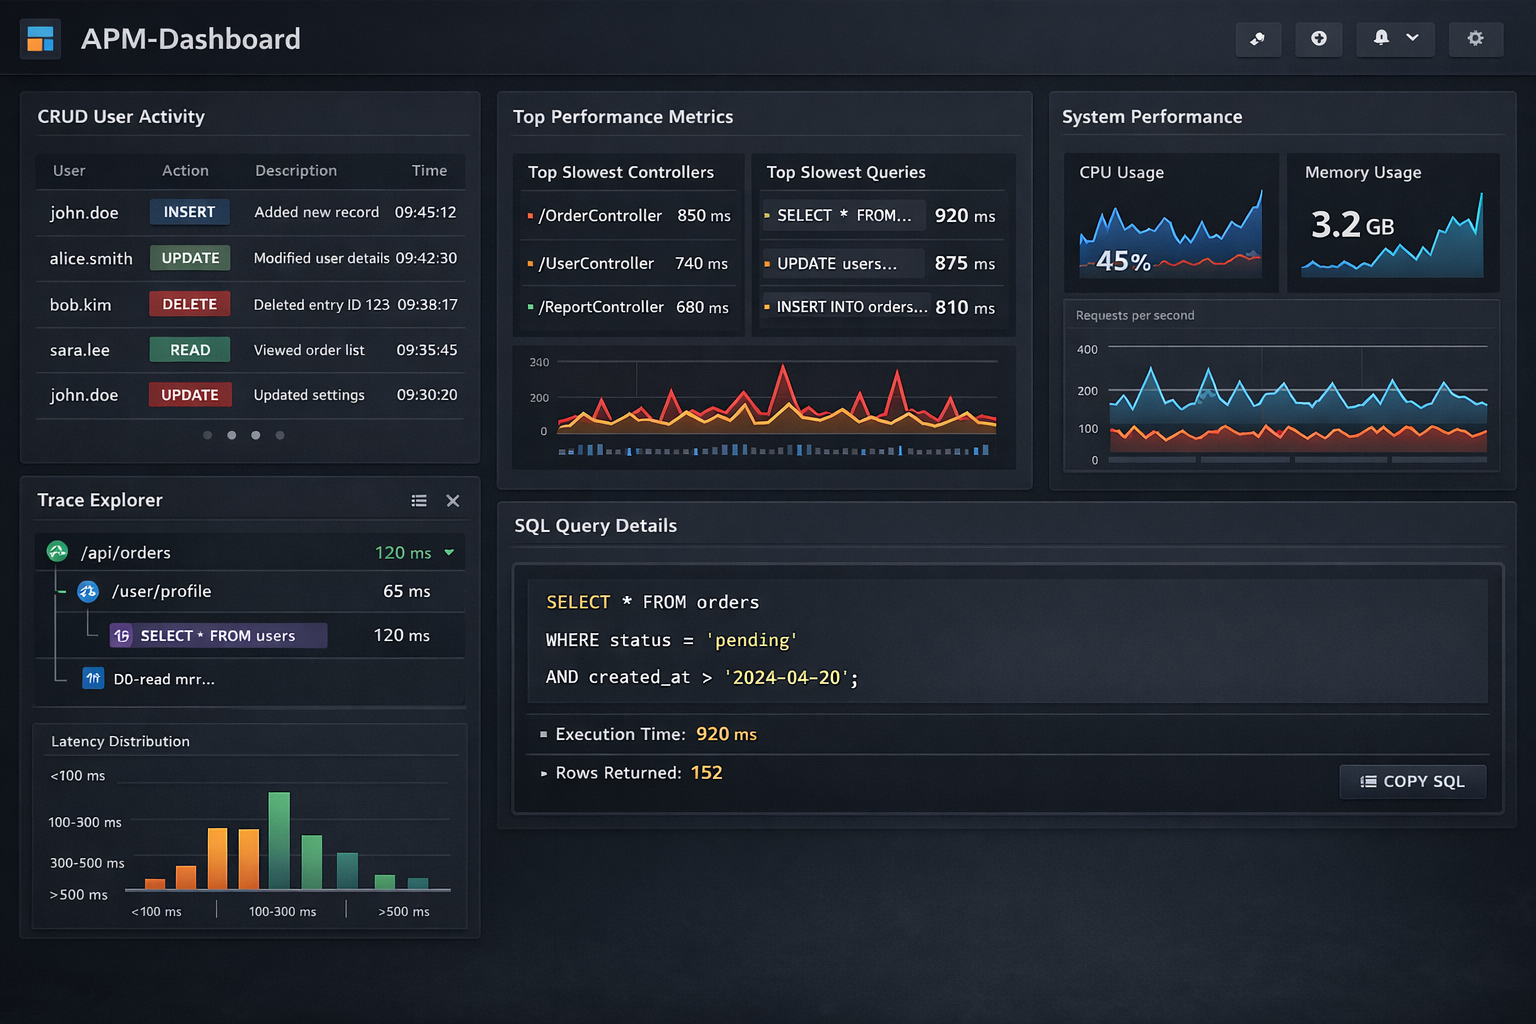
Task: Click the COPY SQL button
Action: (1412, 782)
